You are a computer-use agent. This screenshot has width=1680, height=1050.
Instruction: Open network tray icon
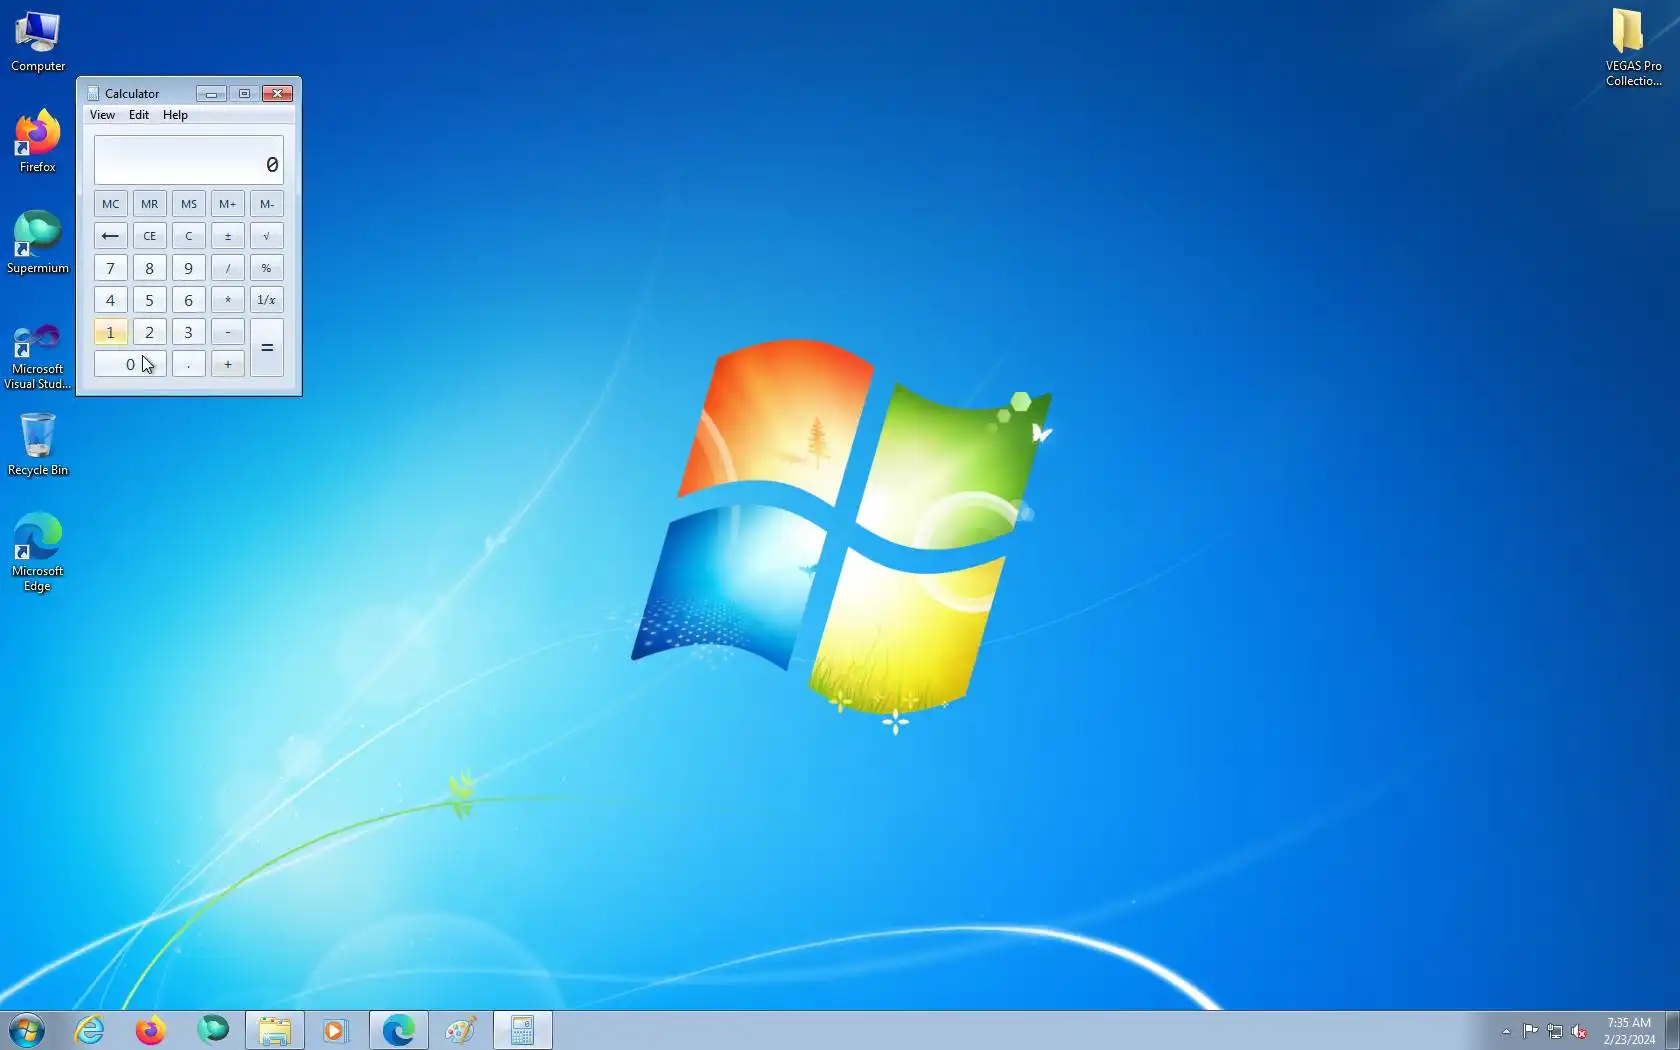click(1555, 1031)
